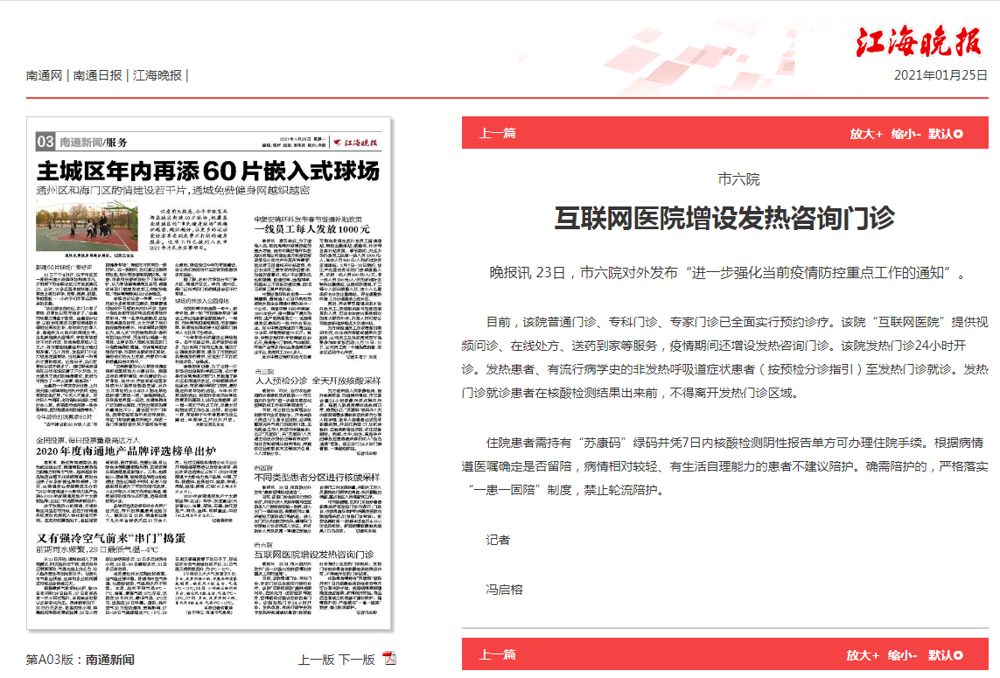Go to previous article using bottom 上一篇
Viewport: 1000px width, 678px height.
(497, 655)
